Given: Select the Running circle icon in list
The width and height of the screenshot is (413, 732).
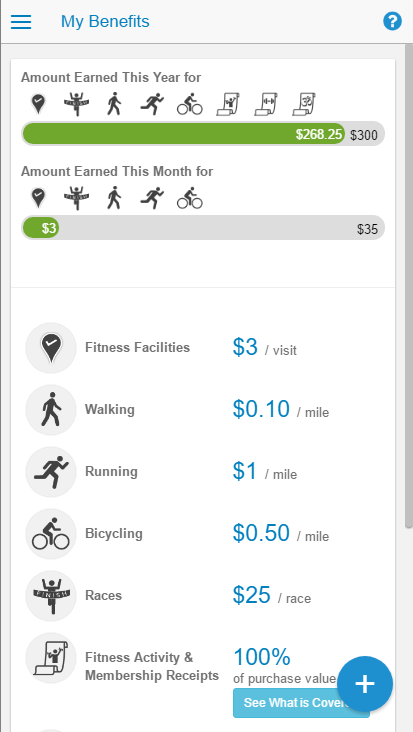Looking at the screenshot, I should tap(51, 472).
